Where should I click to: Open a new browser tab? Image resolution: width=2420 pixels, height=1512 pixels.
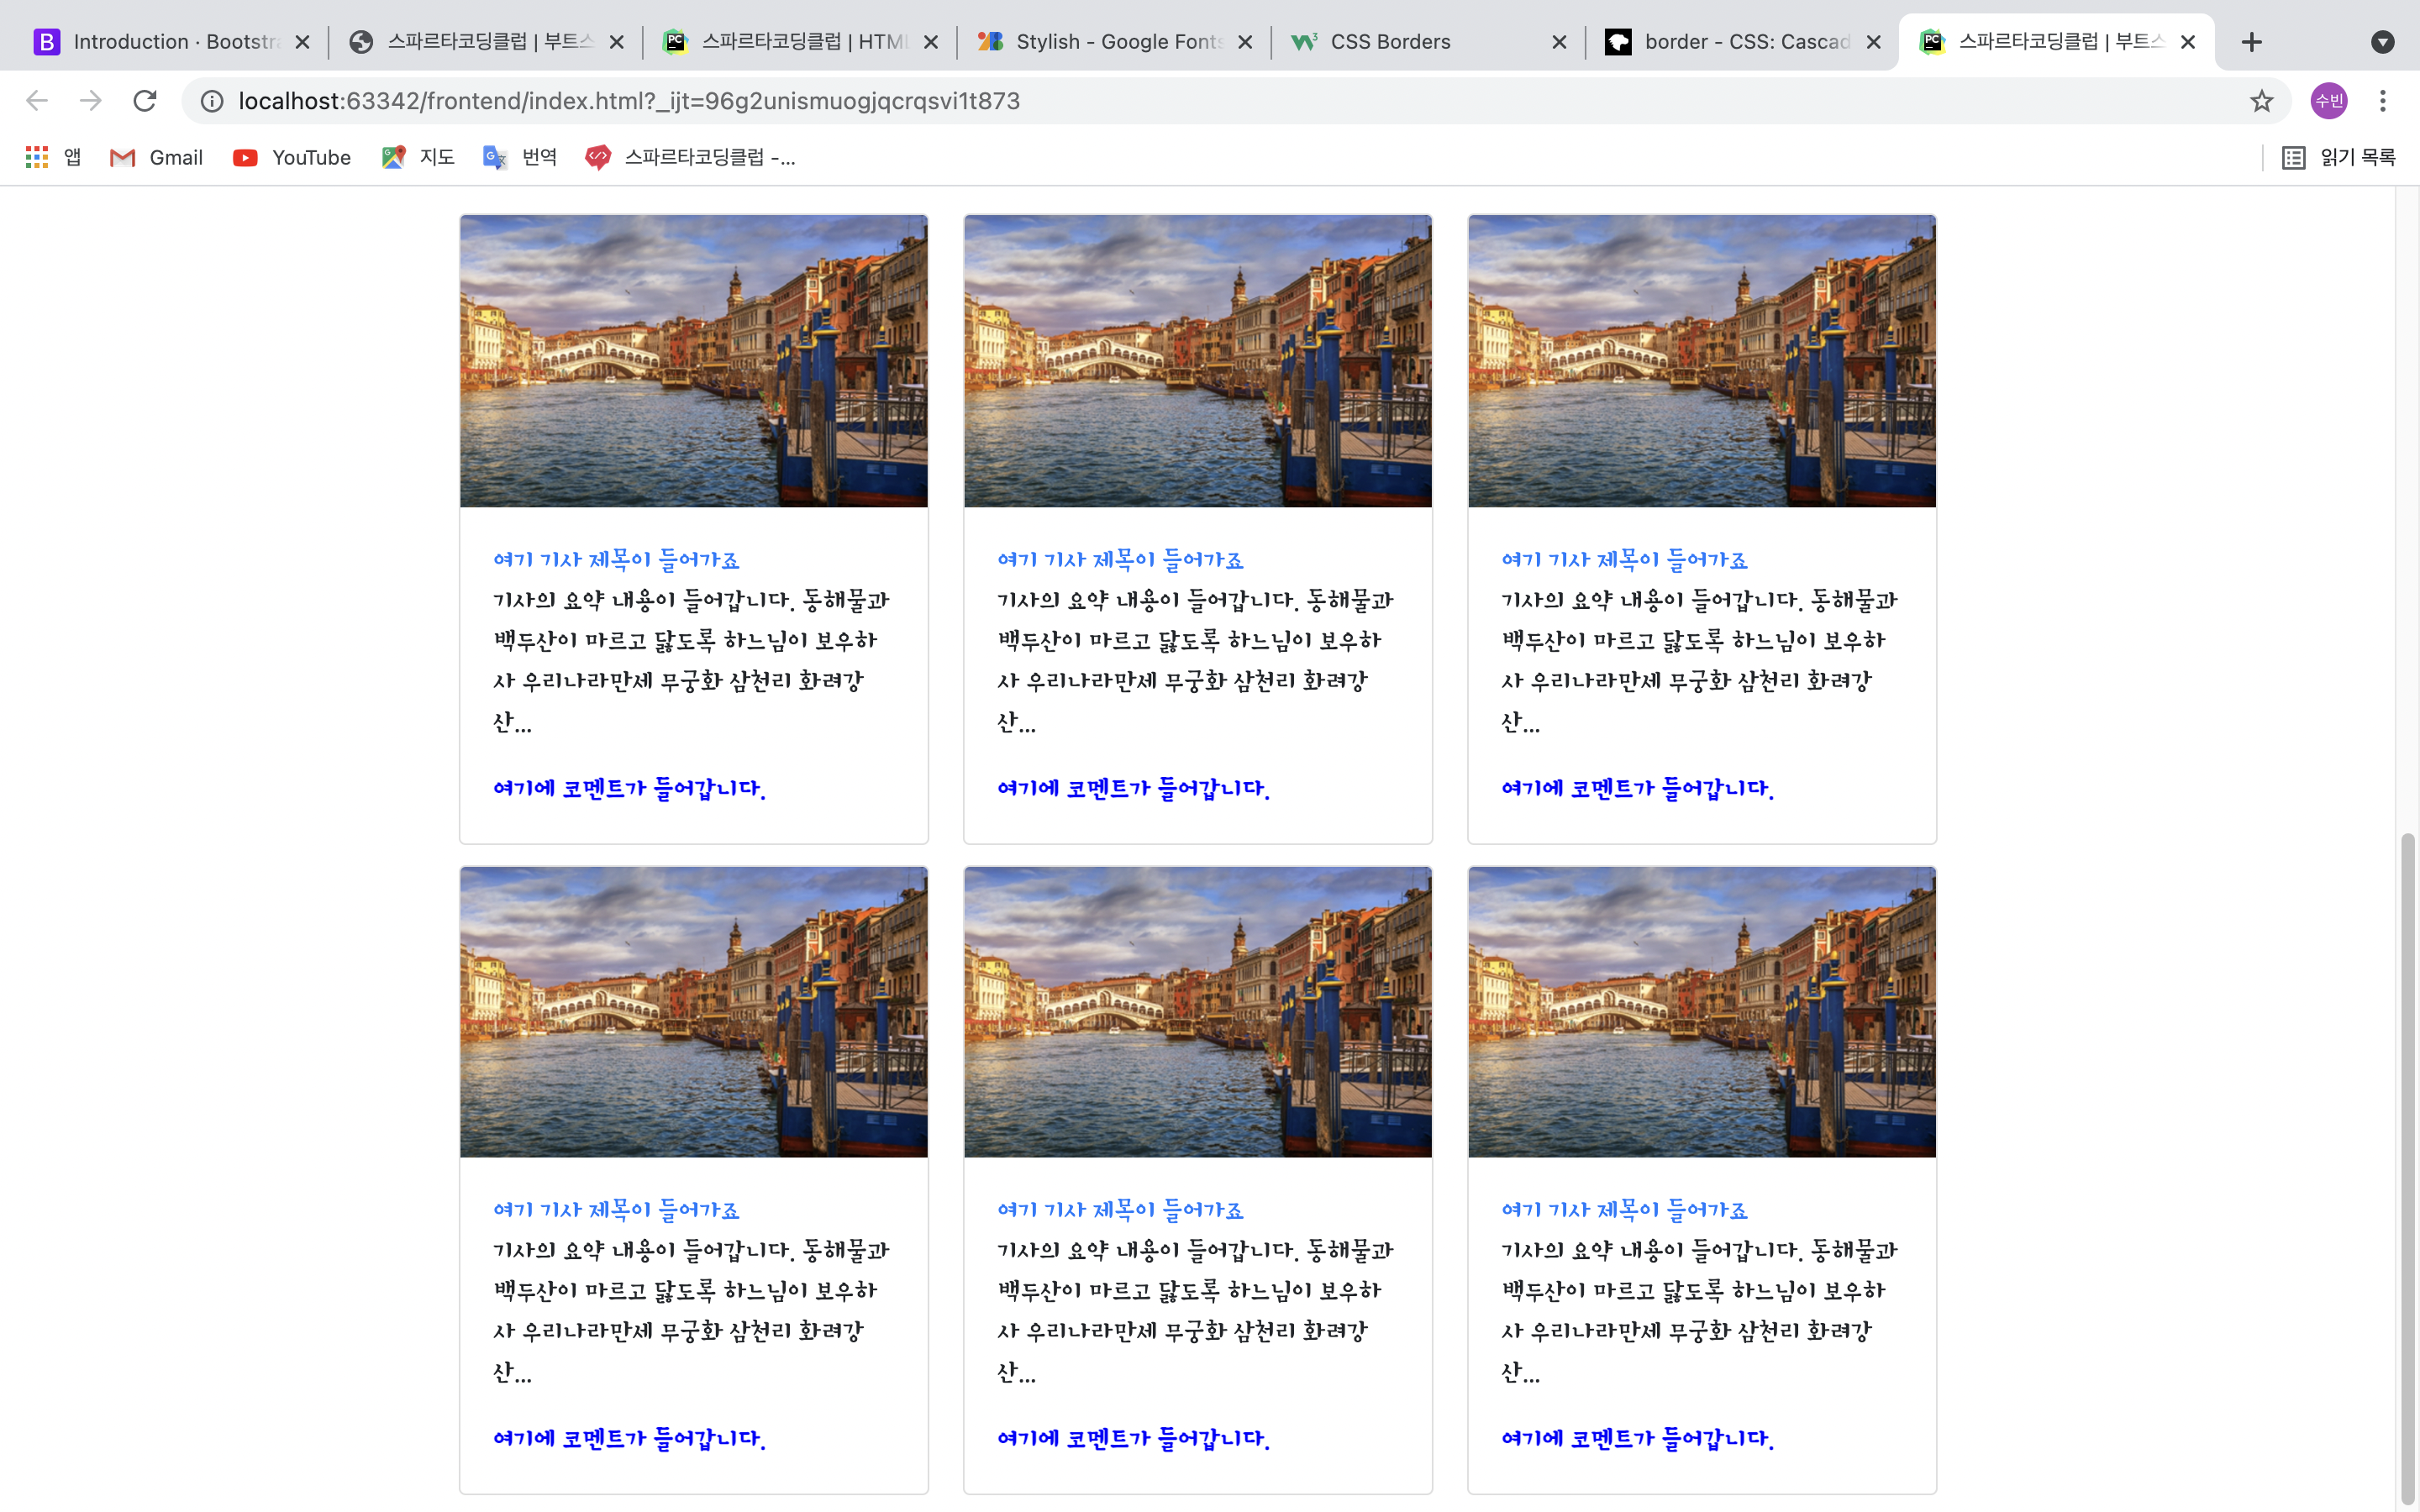point(2251,42)
